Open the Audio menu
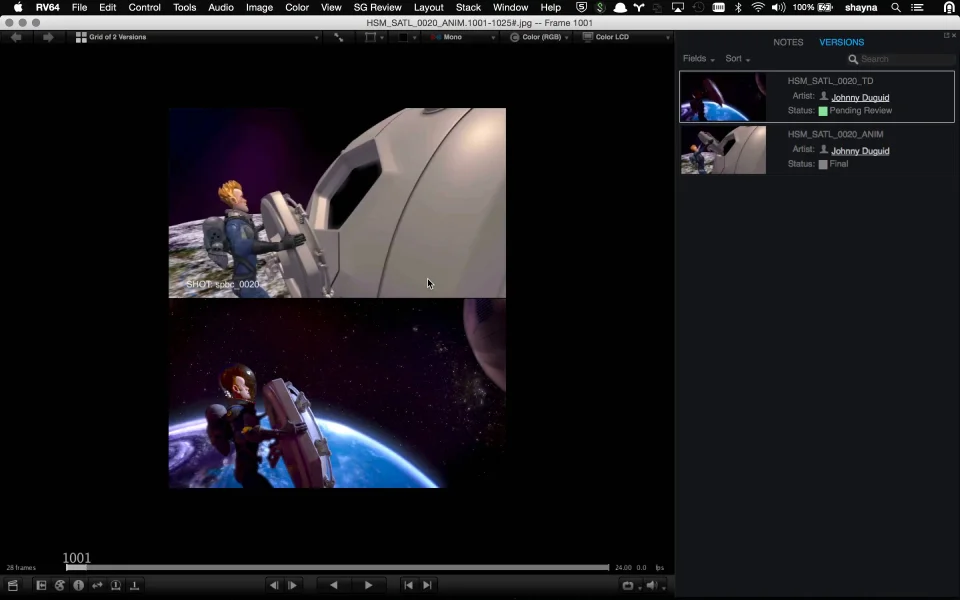This screenshot has width=960, height=600. coord(220,7)
